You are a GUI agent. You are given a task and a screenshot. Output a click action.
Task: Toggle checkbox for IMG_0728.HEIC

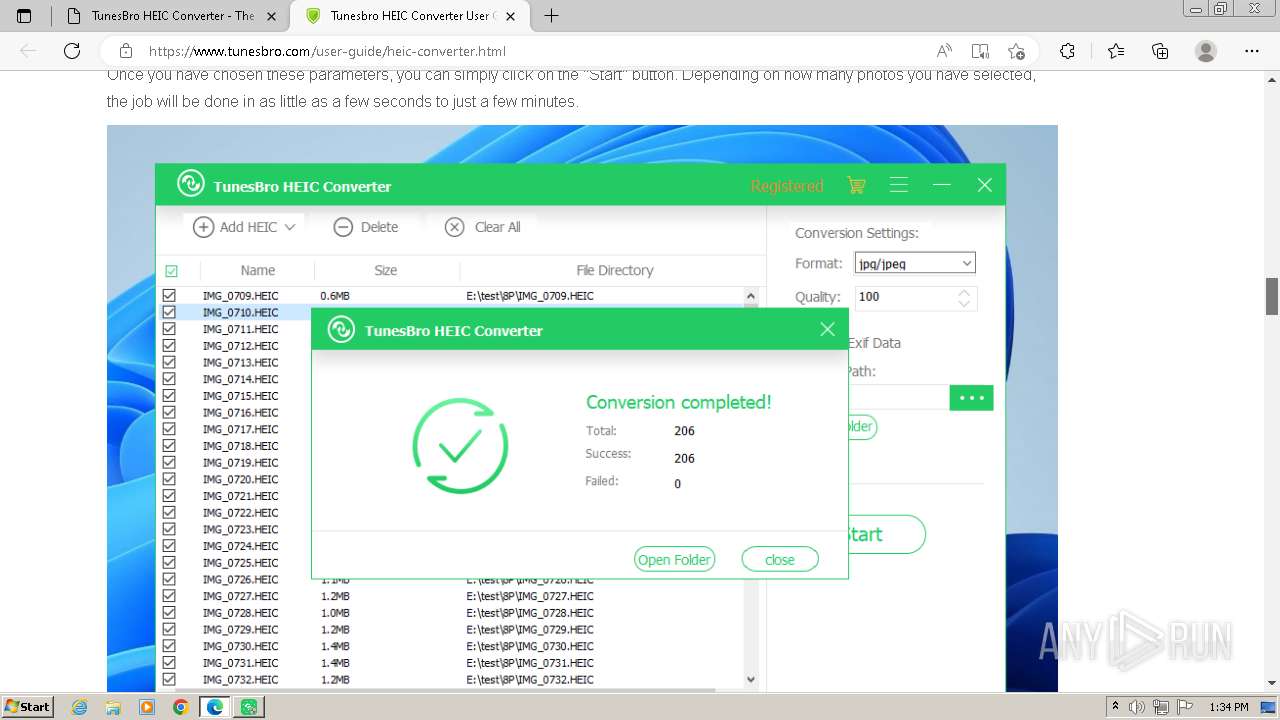169,612
